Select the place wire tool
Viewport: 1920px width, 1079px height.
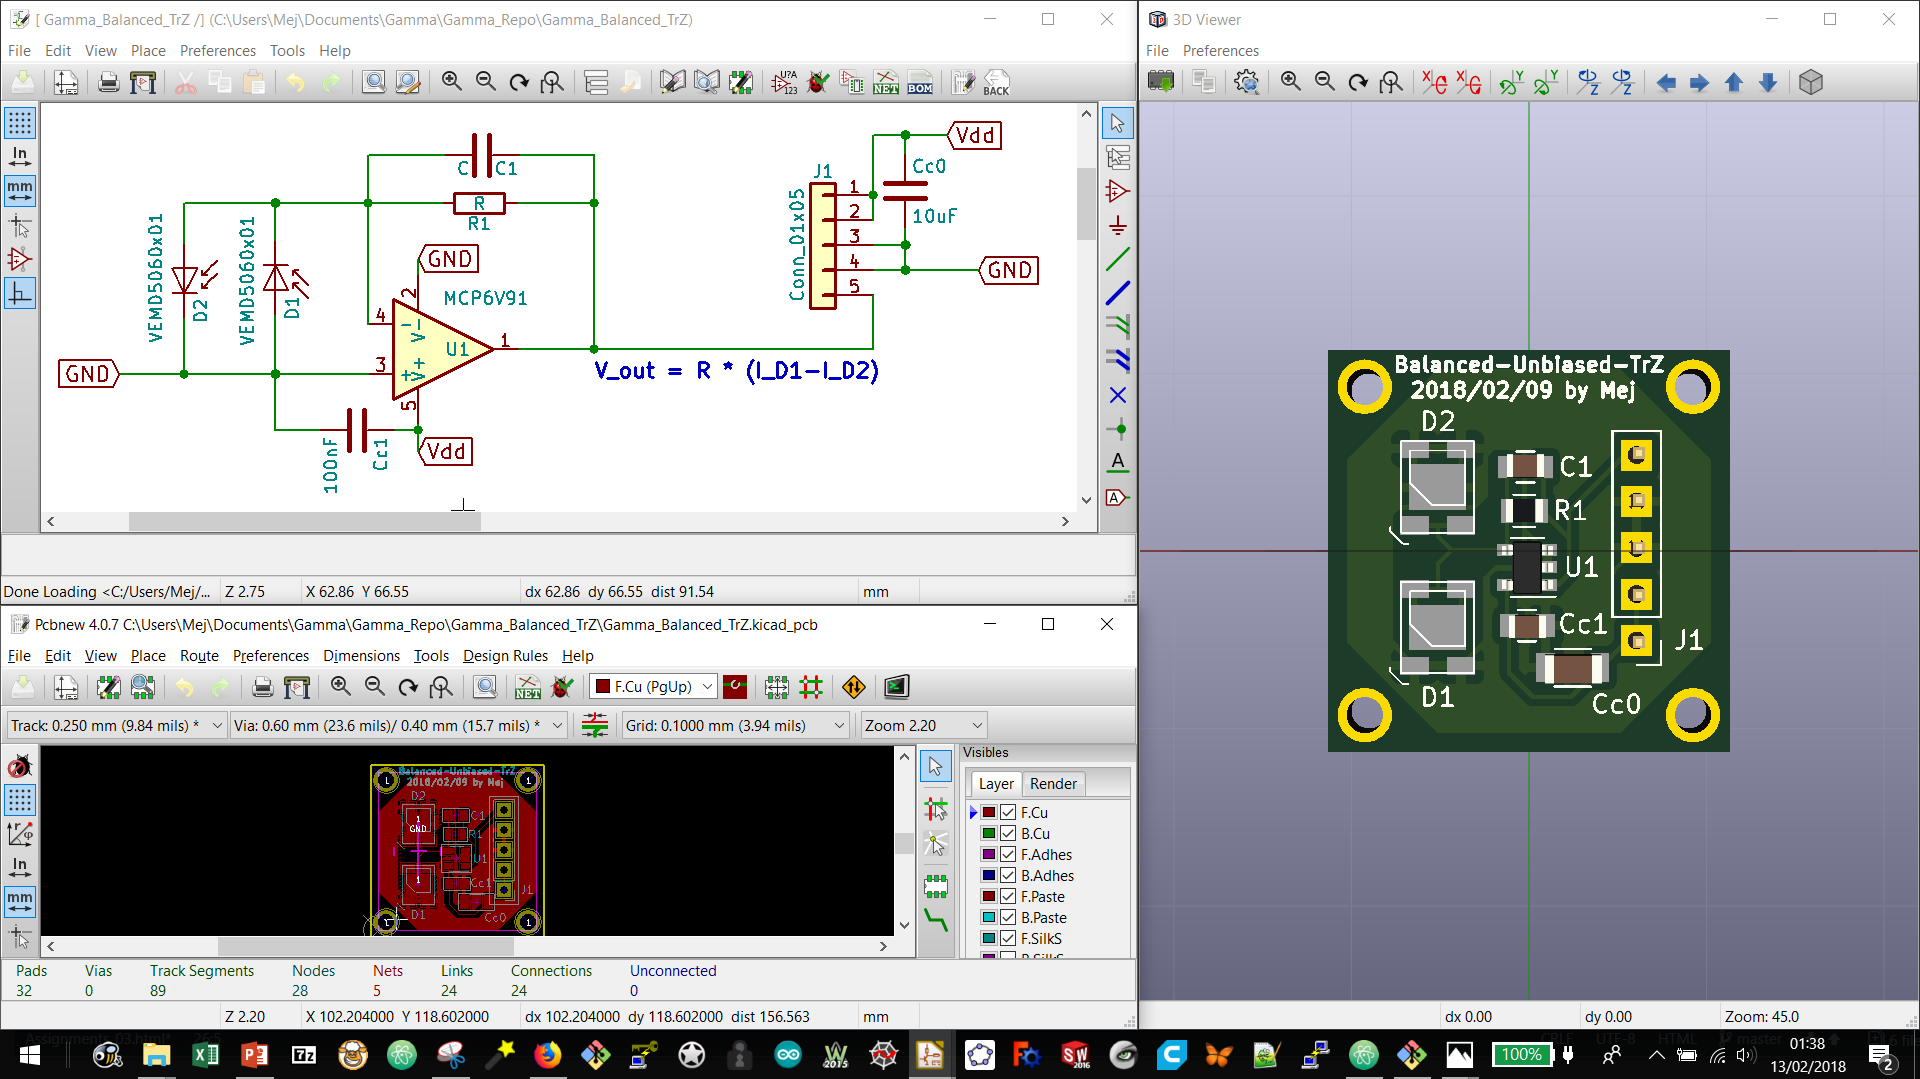click(x=1118, y=259)
